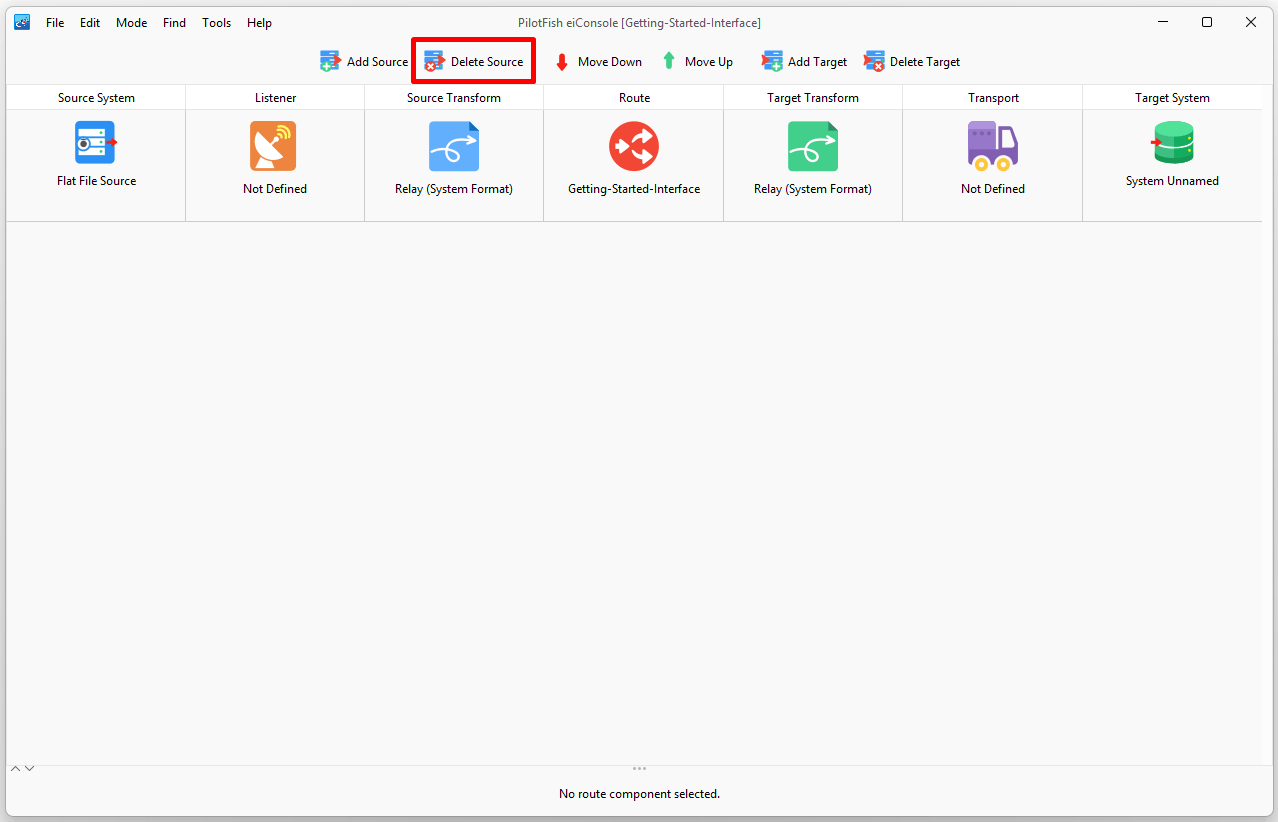
Task: Click the Delete Source button label
Action: [x=487, y=62]
